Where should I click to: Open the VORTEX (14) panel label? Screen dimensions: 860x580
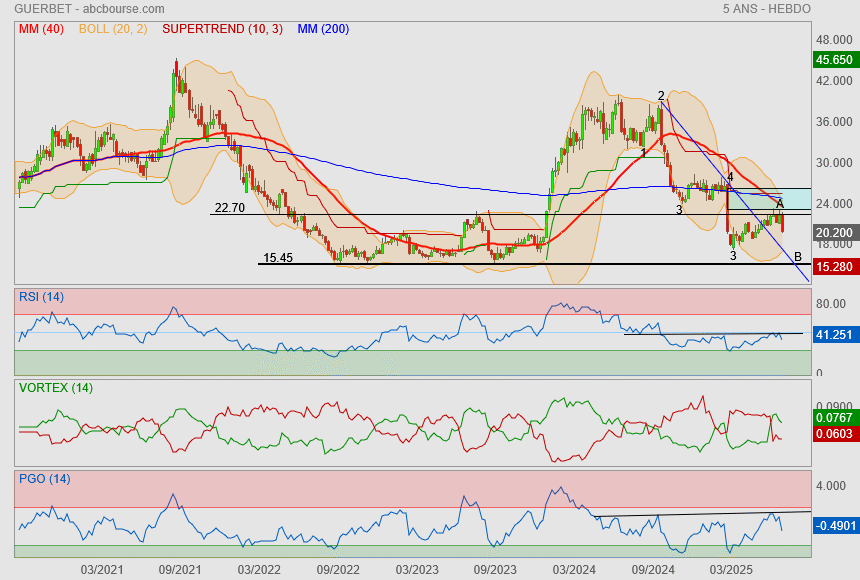coord(55,387)
